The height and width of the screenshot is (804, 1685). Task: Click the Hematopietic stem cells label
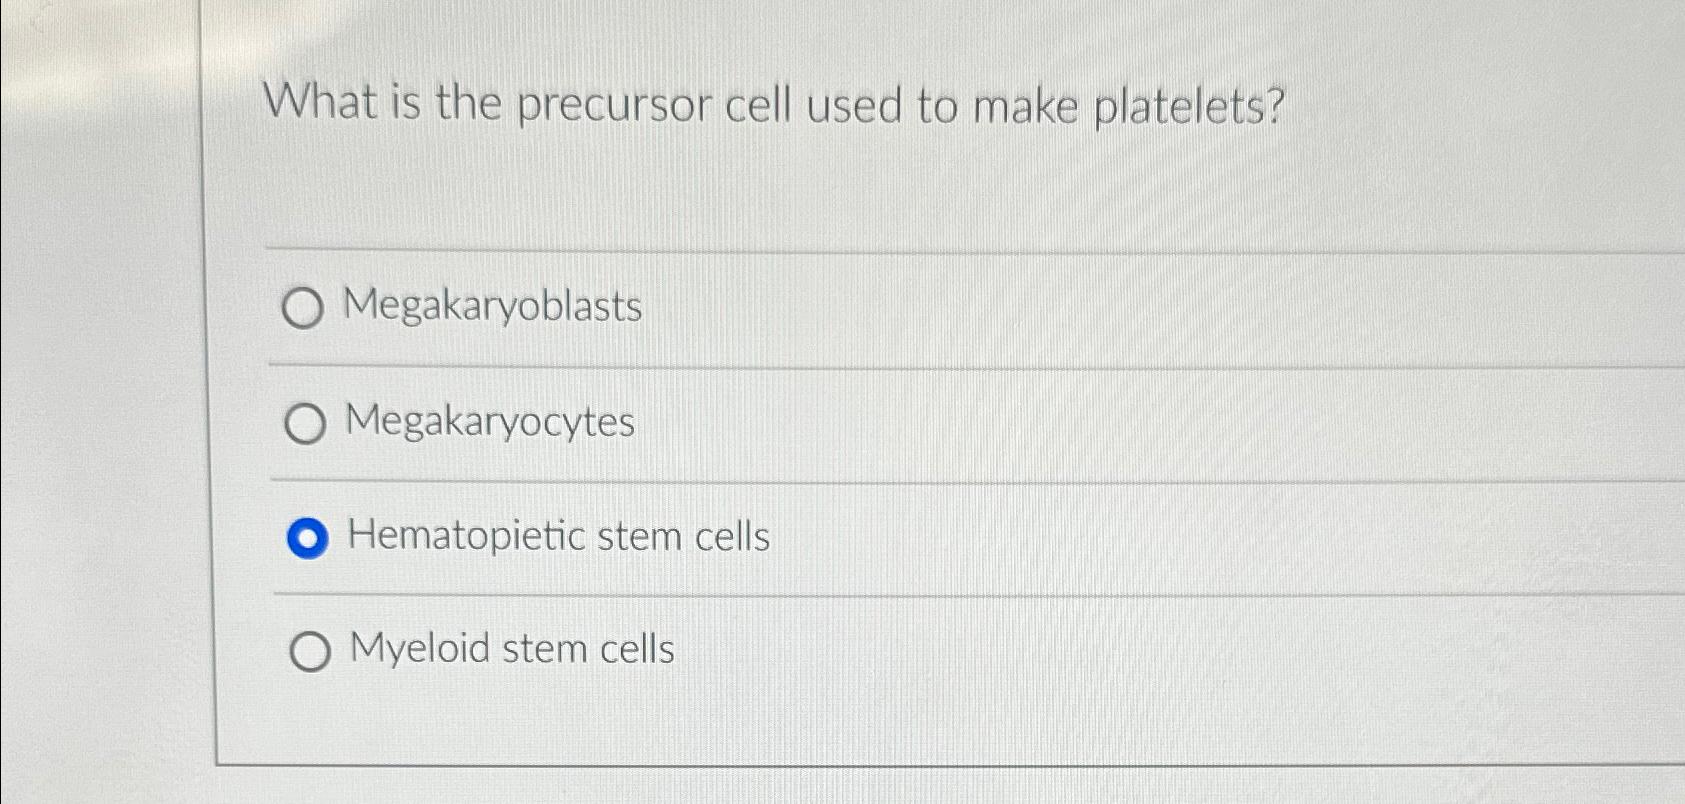click(560, 537)
